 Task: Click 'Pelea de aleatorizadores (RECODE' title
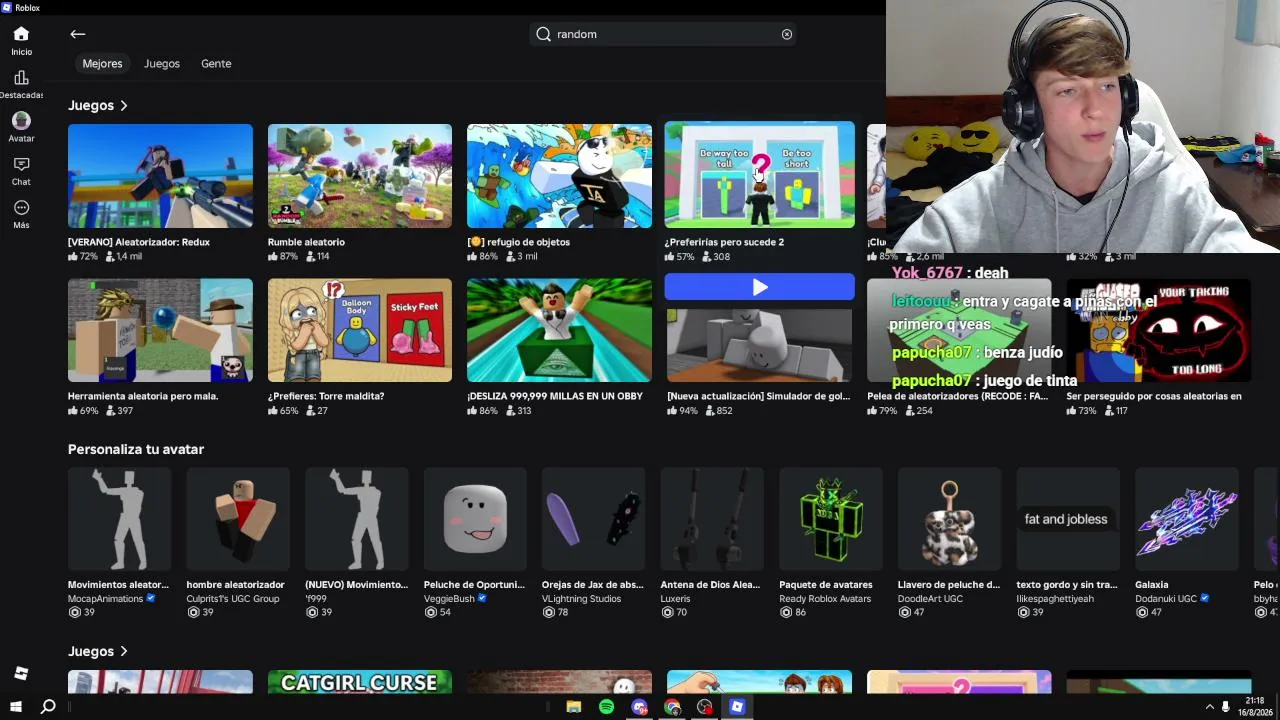958,396
